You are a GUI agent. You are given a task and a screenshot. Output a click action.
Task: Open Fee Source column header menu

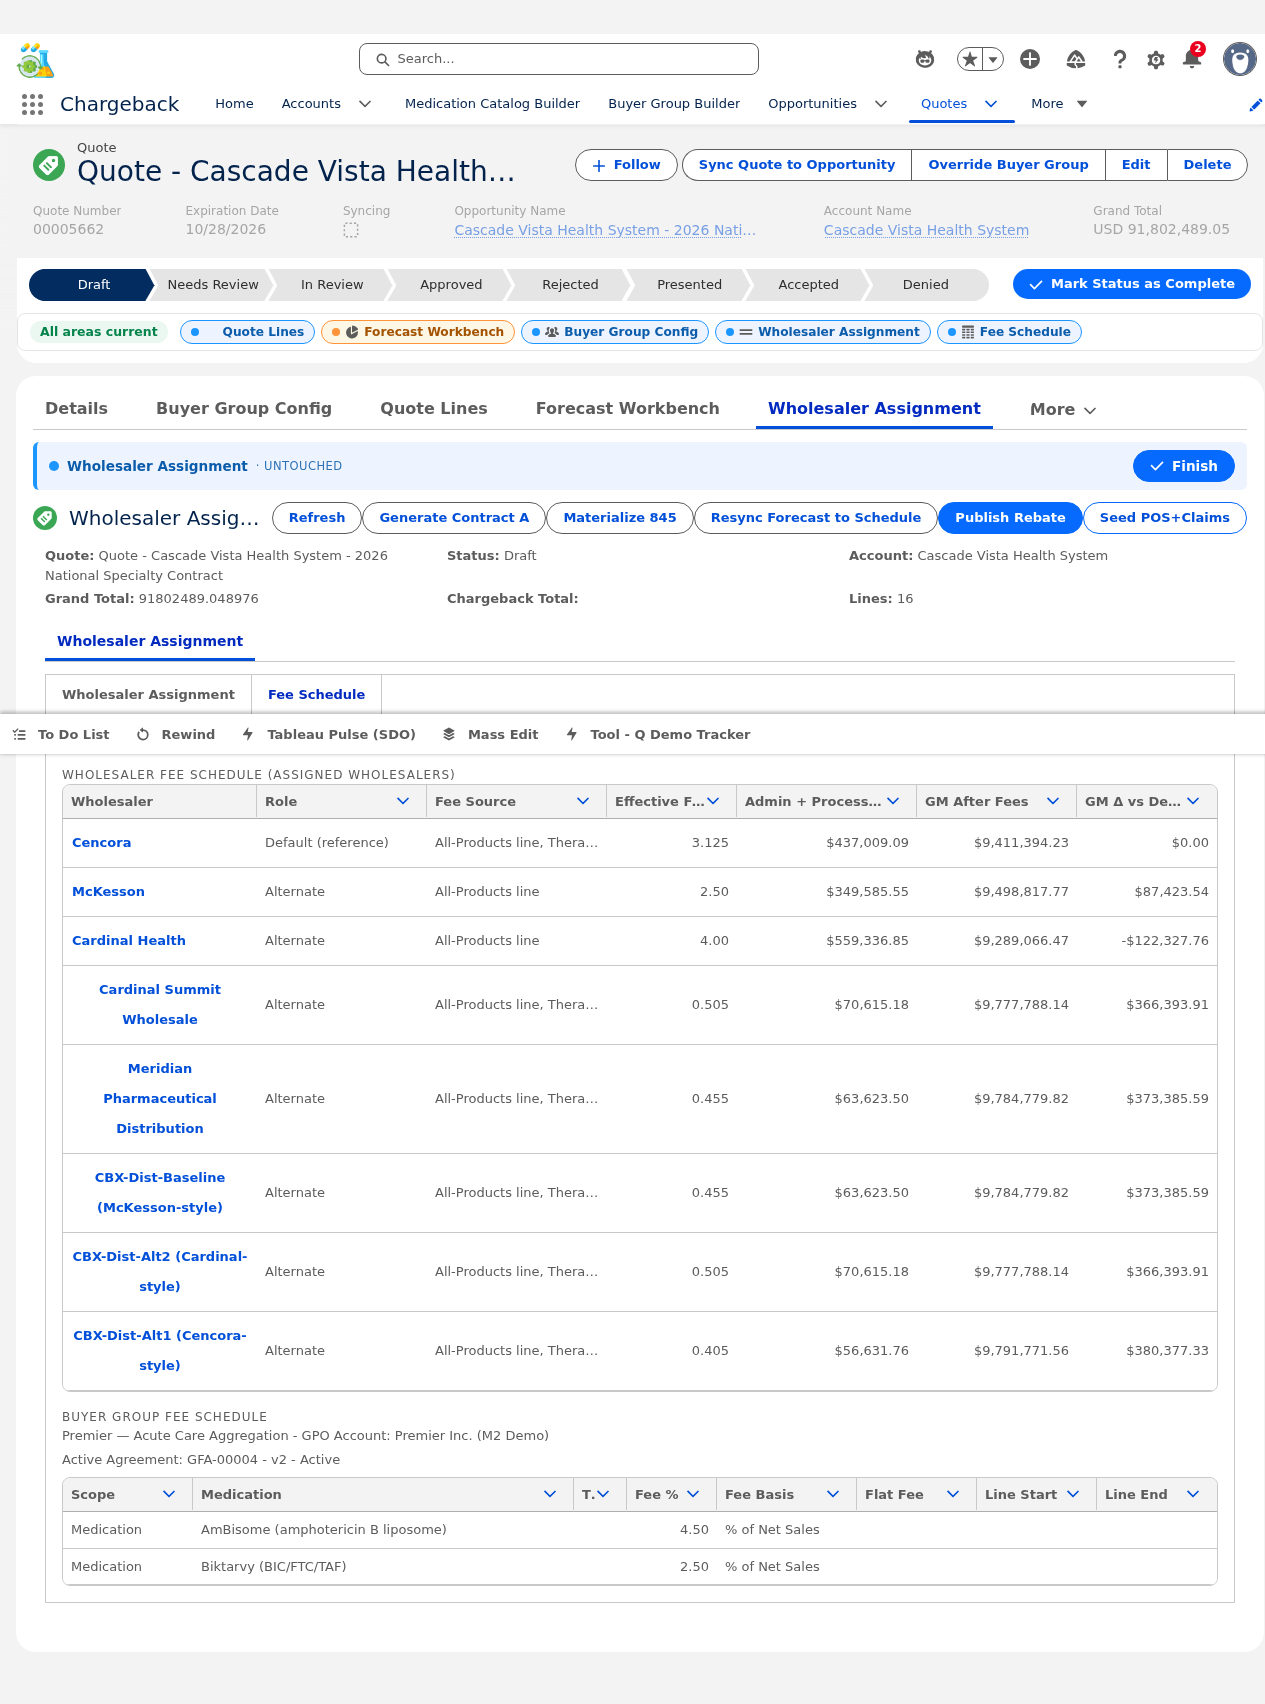point(583,802)
